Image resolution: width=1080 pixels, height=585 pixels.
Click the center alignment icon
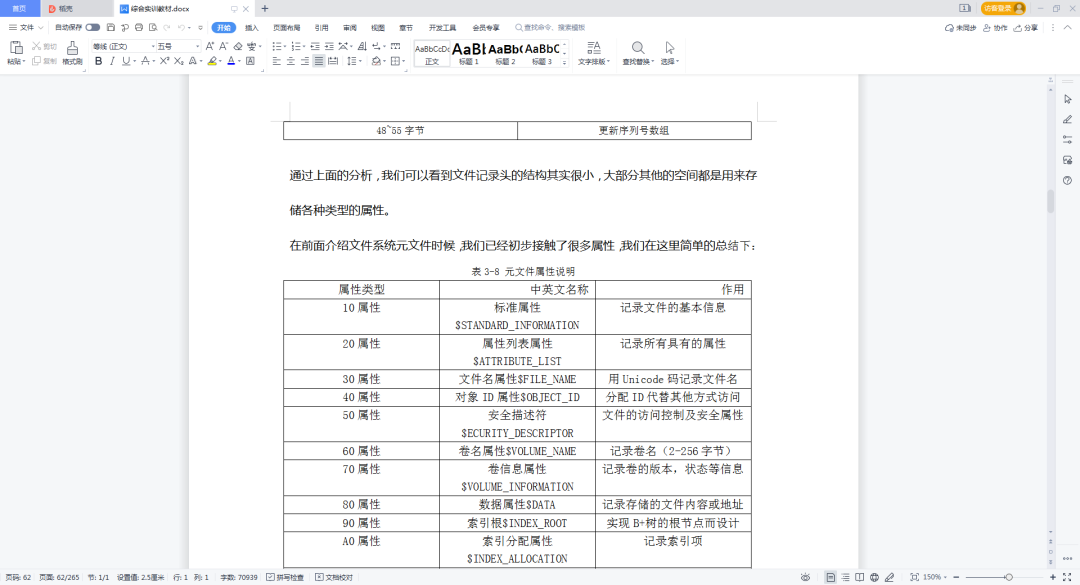coord(291,61)
